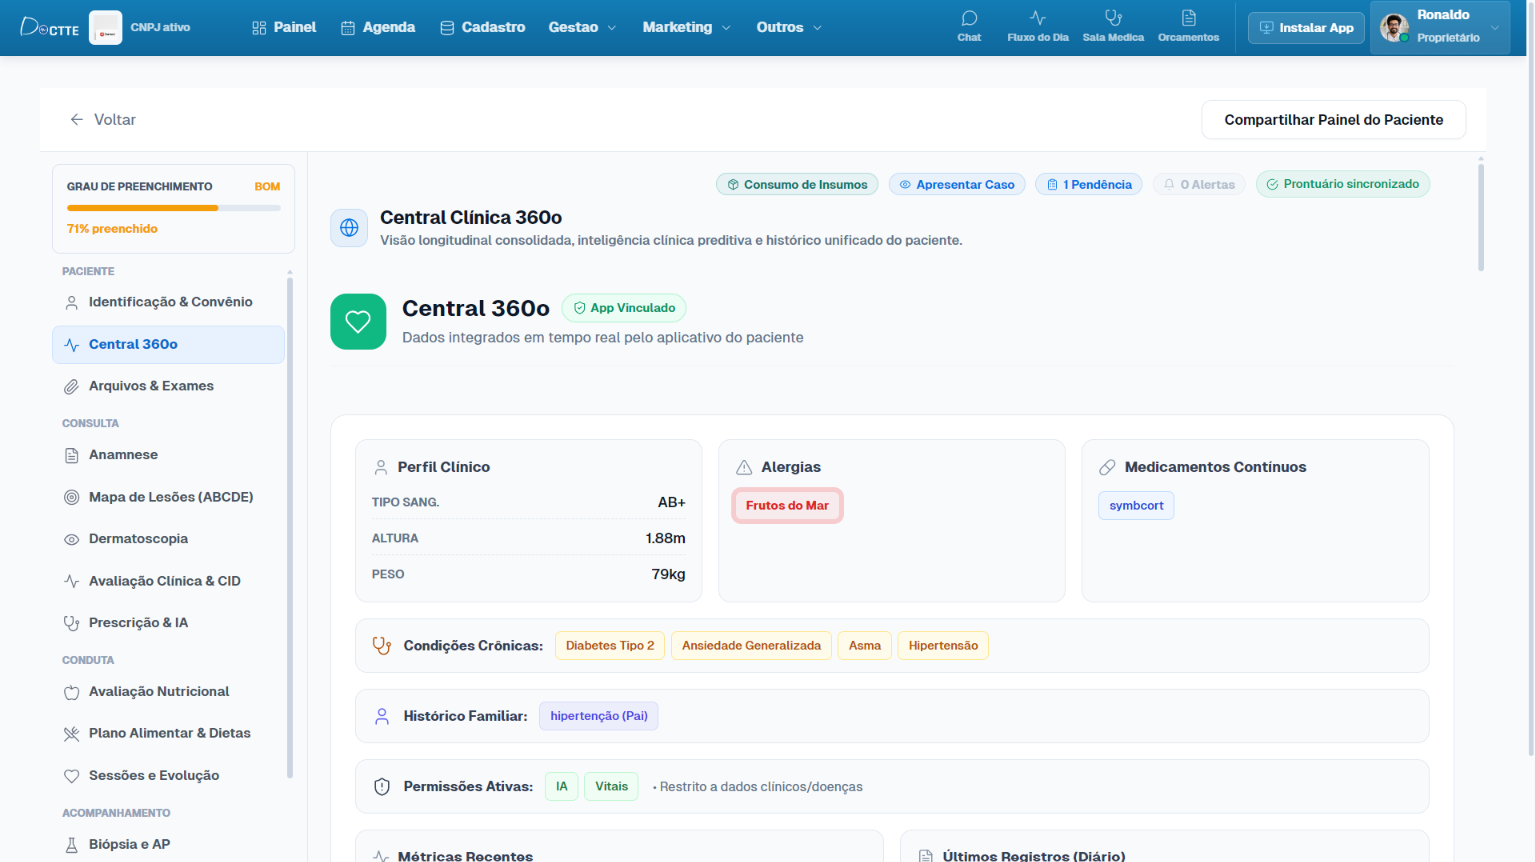Click the flask icon for Biópsia e AP

pos(72,845)
